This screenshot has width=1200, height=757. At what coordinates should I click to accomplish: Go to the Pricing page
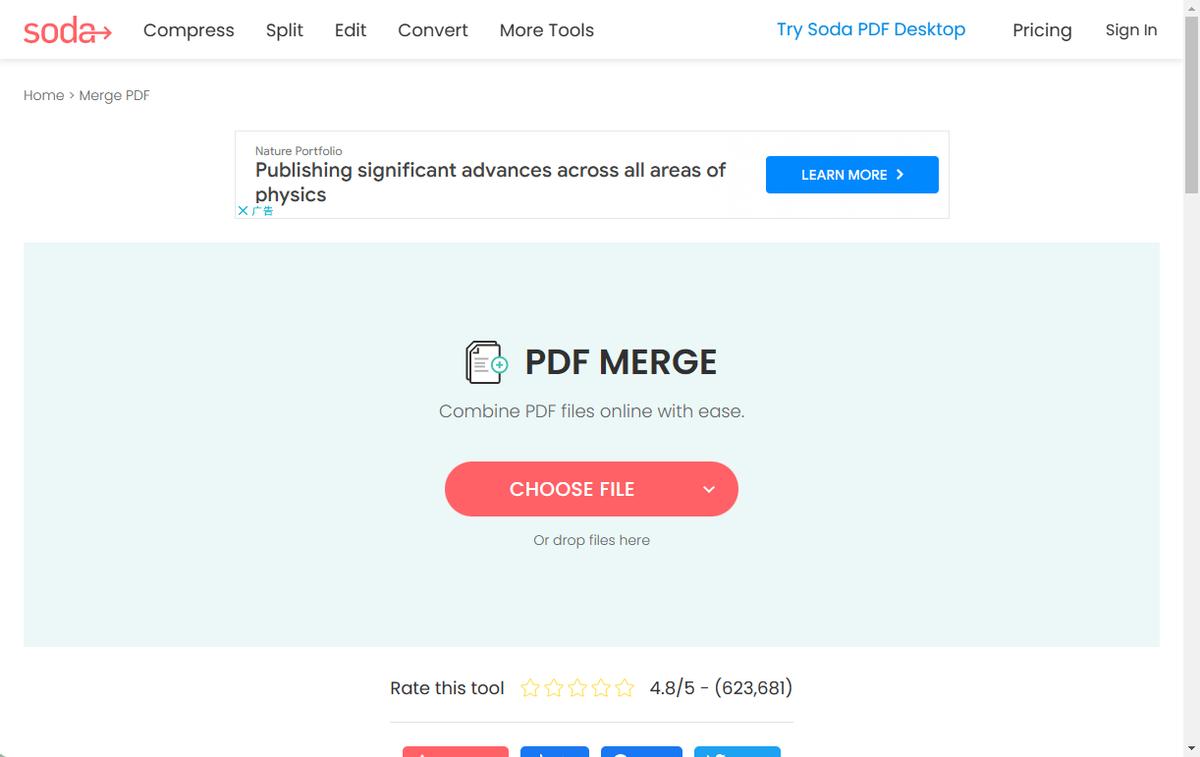pos(1041,30)
